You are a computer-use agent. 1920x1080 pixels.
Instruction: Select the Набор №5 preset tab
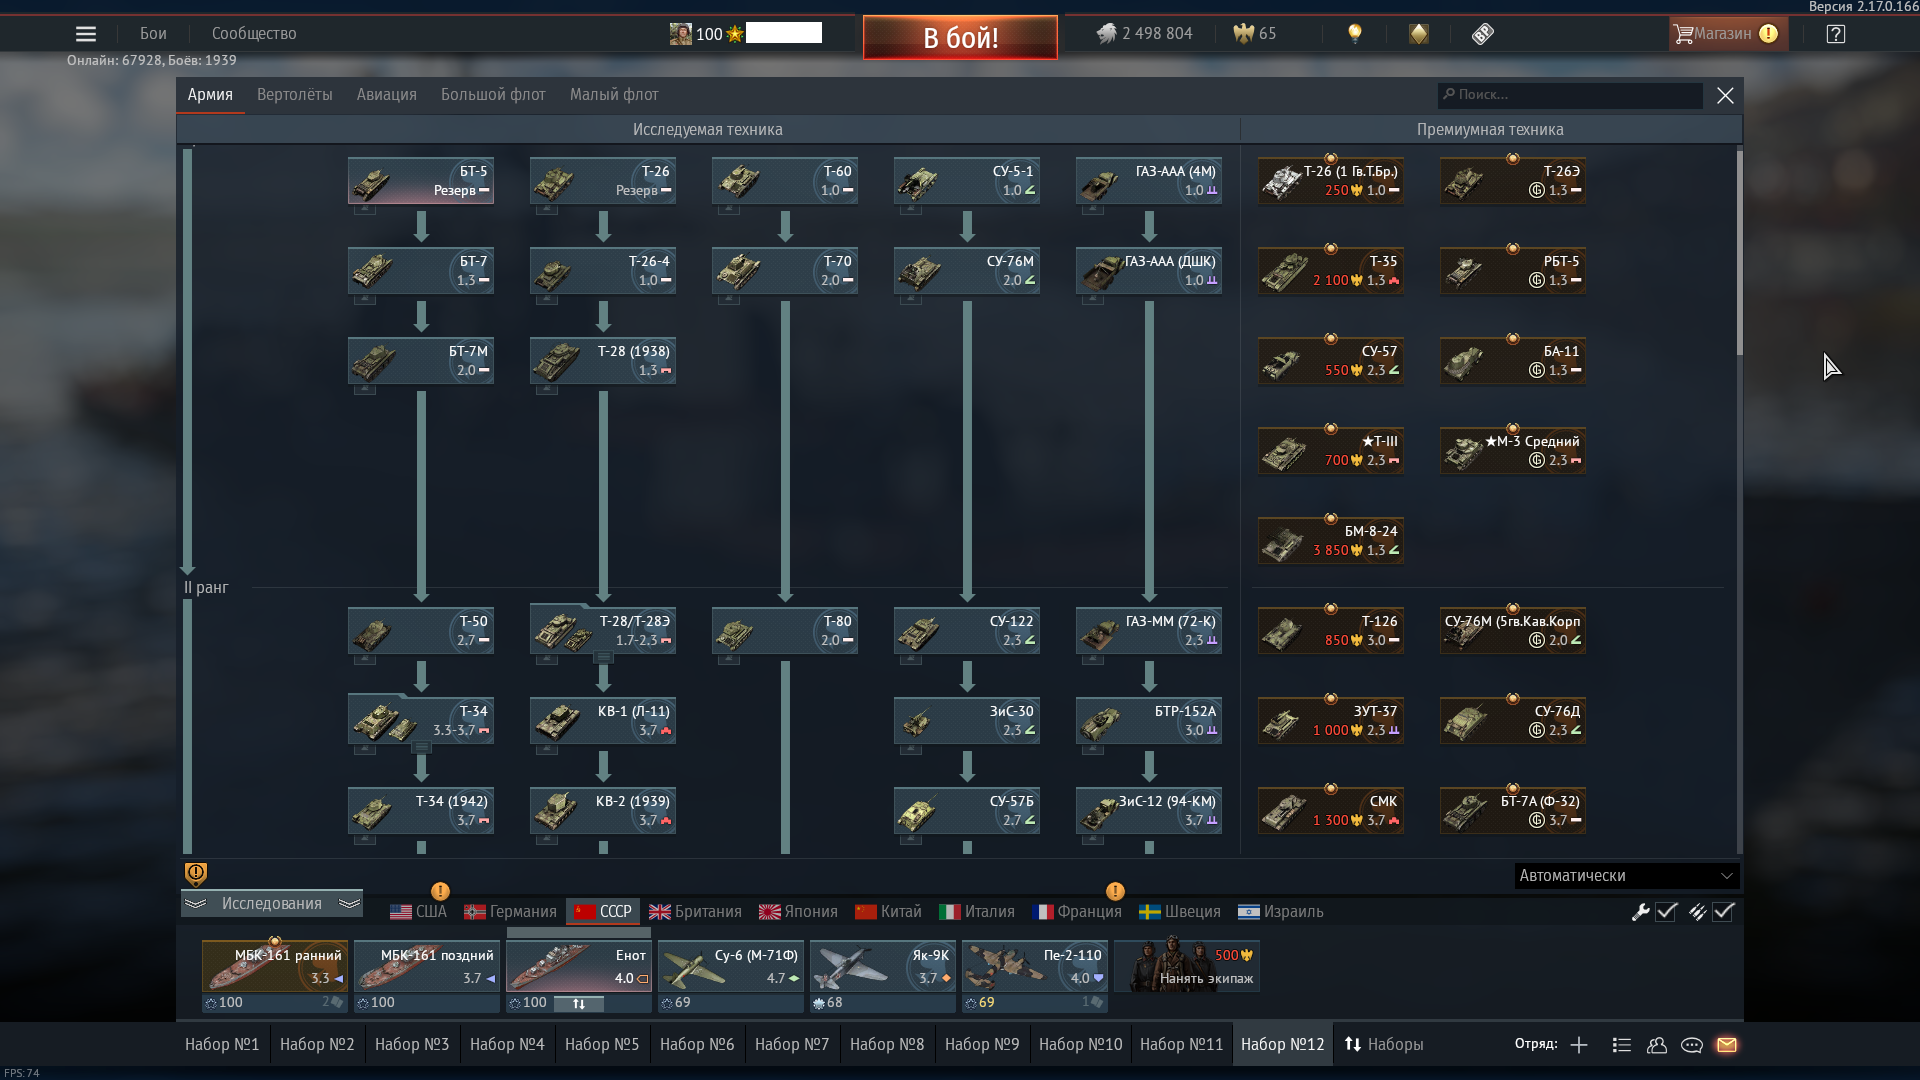coord(601,1045)
